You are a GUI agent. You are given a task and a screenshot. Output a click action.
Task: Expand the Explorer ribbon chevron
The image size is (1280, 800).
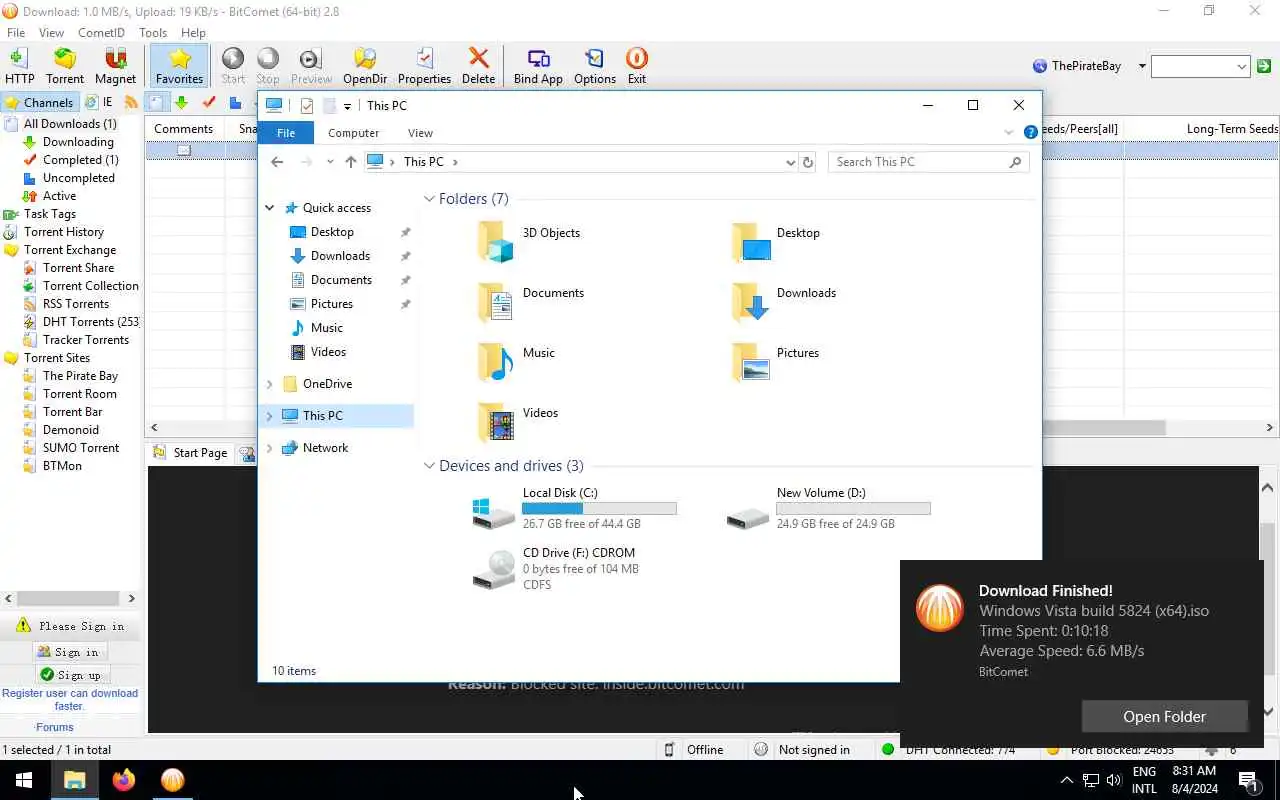1008,132
